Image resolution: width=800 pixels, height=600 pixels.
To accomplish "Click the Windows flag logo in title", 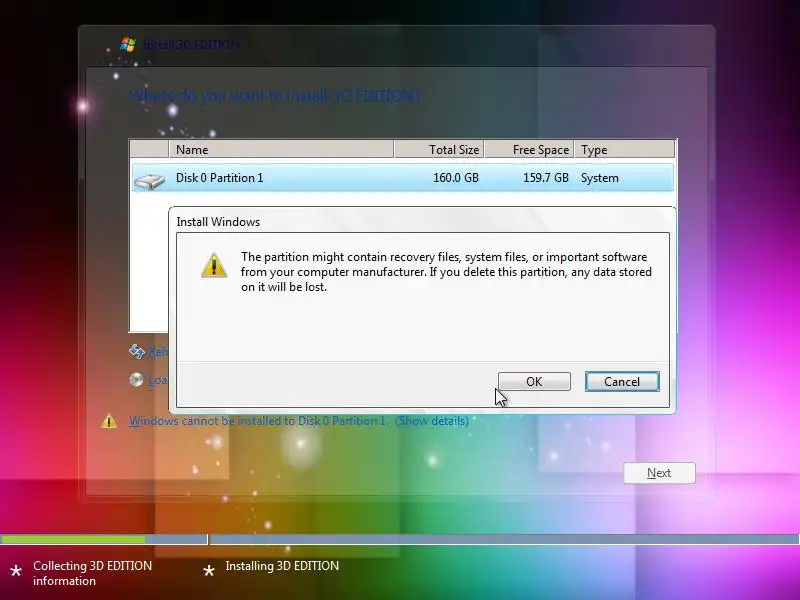I will pos(128,44).
